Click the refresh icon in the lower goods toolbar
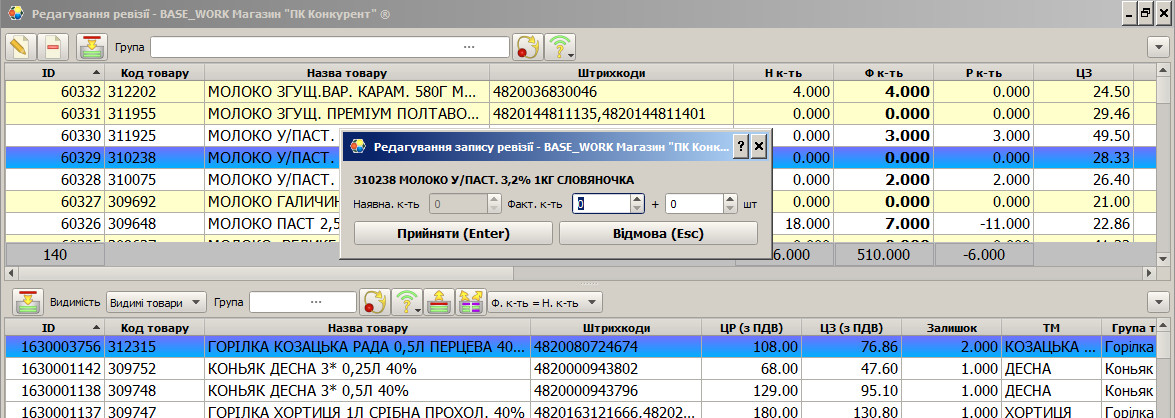The height and width of the screenshot is (418, 1175). (375, 302)
